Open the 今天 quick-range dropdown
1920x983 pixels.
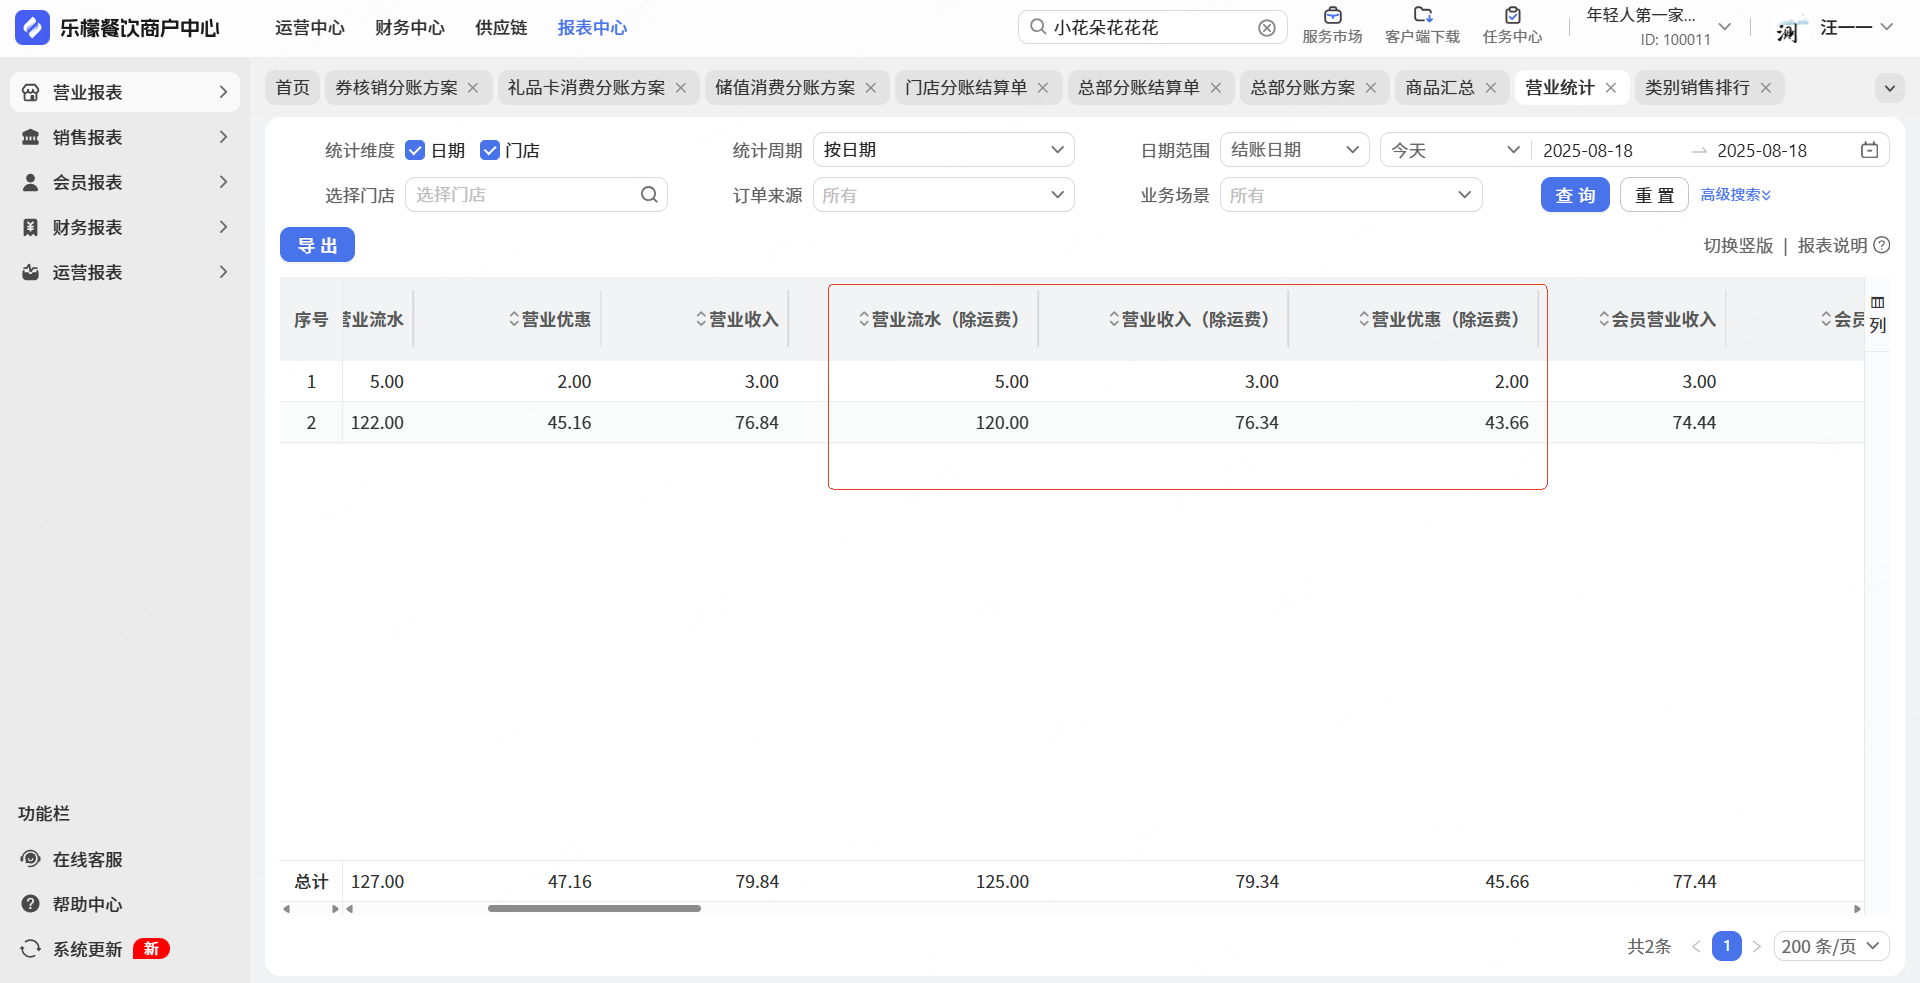click(1455, 150)
